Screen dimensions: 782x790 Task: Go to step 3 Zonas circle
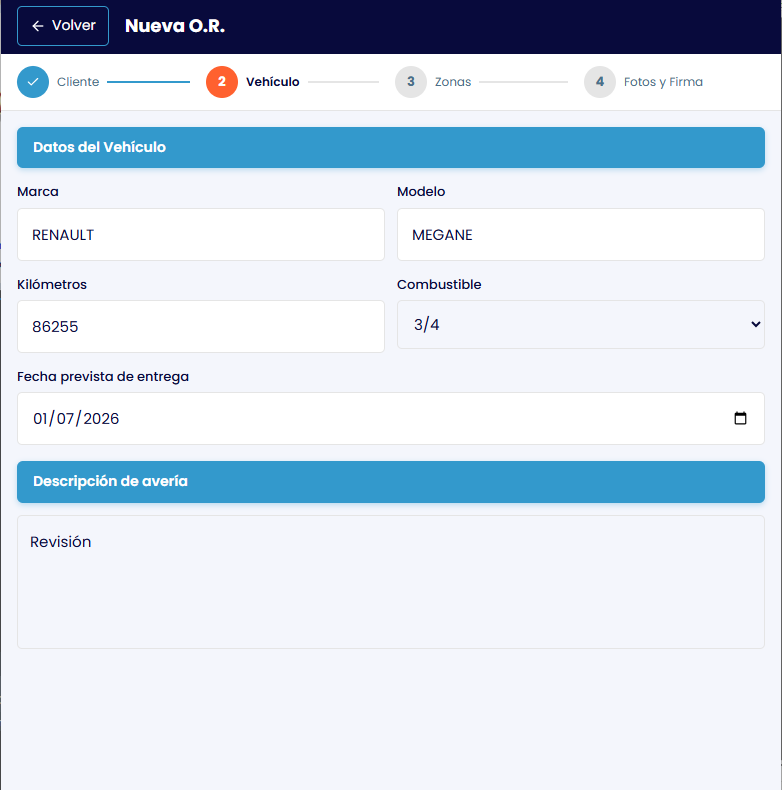coord(411,82)
